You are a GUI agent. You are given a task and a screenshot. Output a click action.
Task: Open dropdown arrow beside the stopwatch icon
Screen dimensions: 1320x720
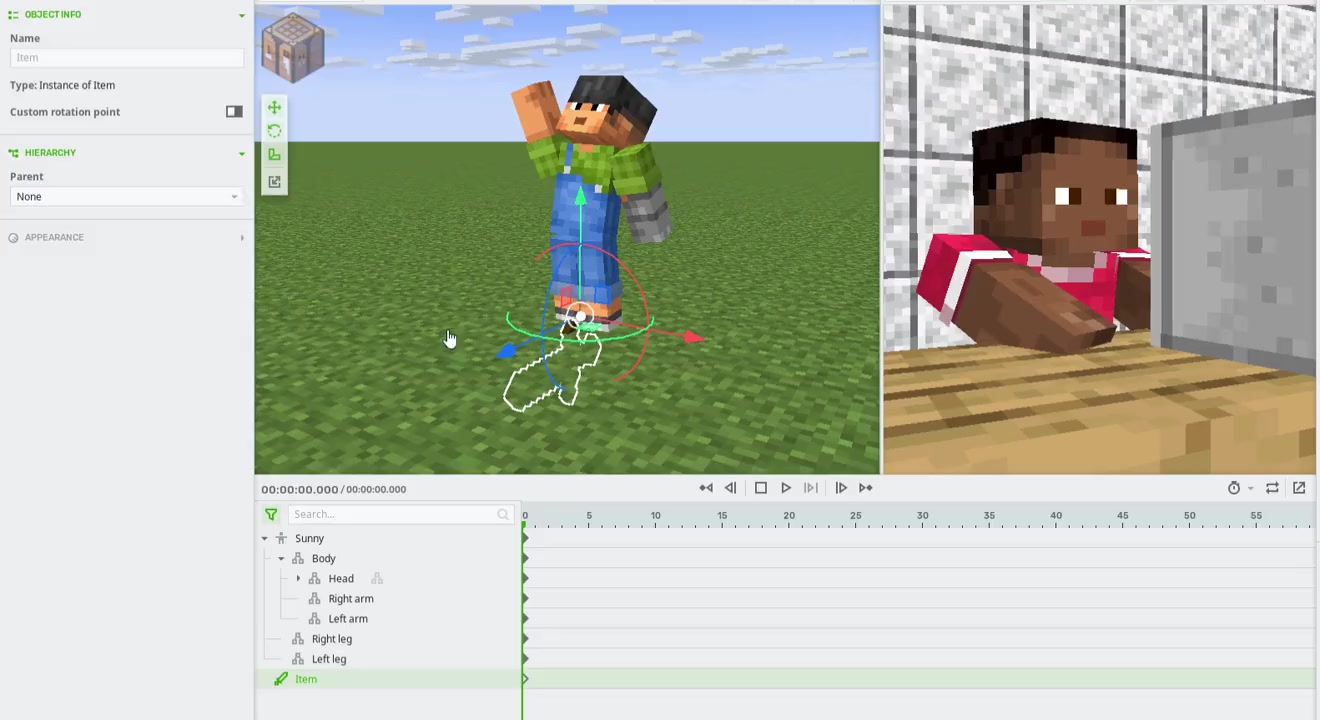[x=1250, y=489]
